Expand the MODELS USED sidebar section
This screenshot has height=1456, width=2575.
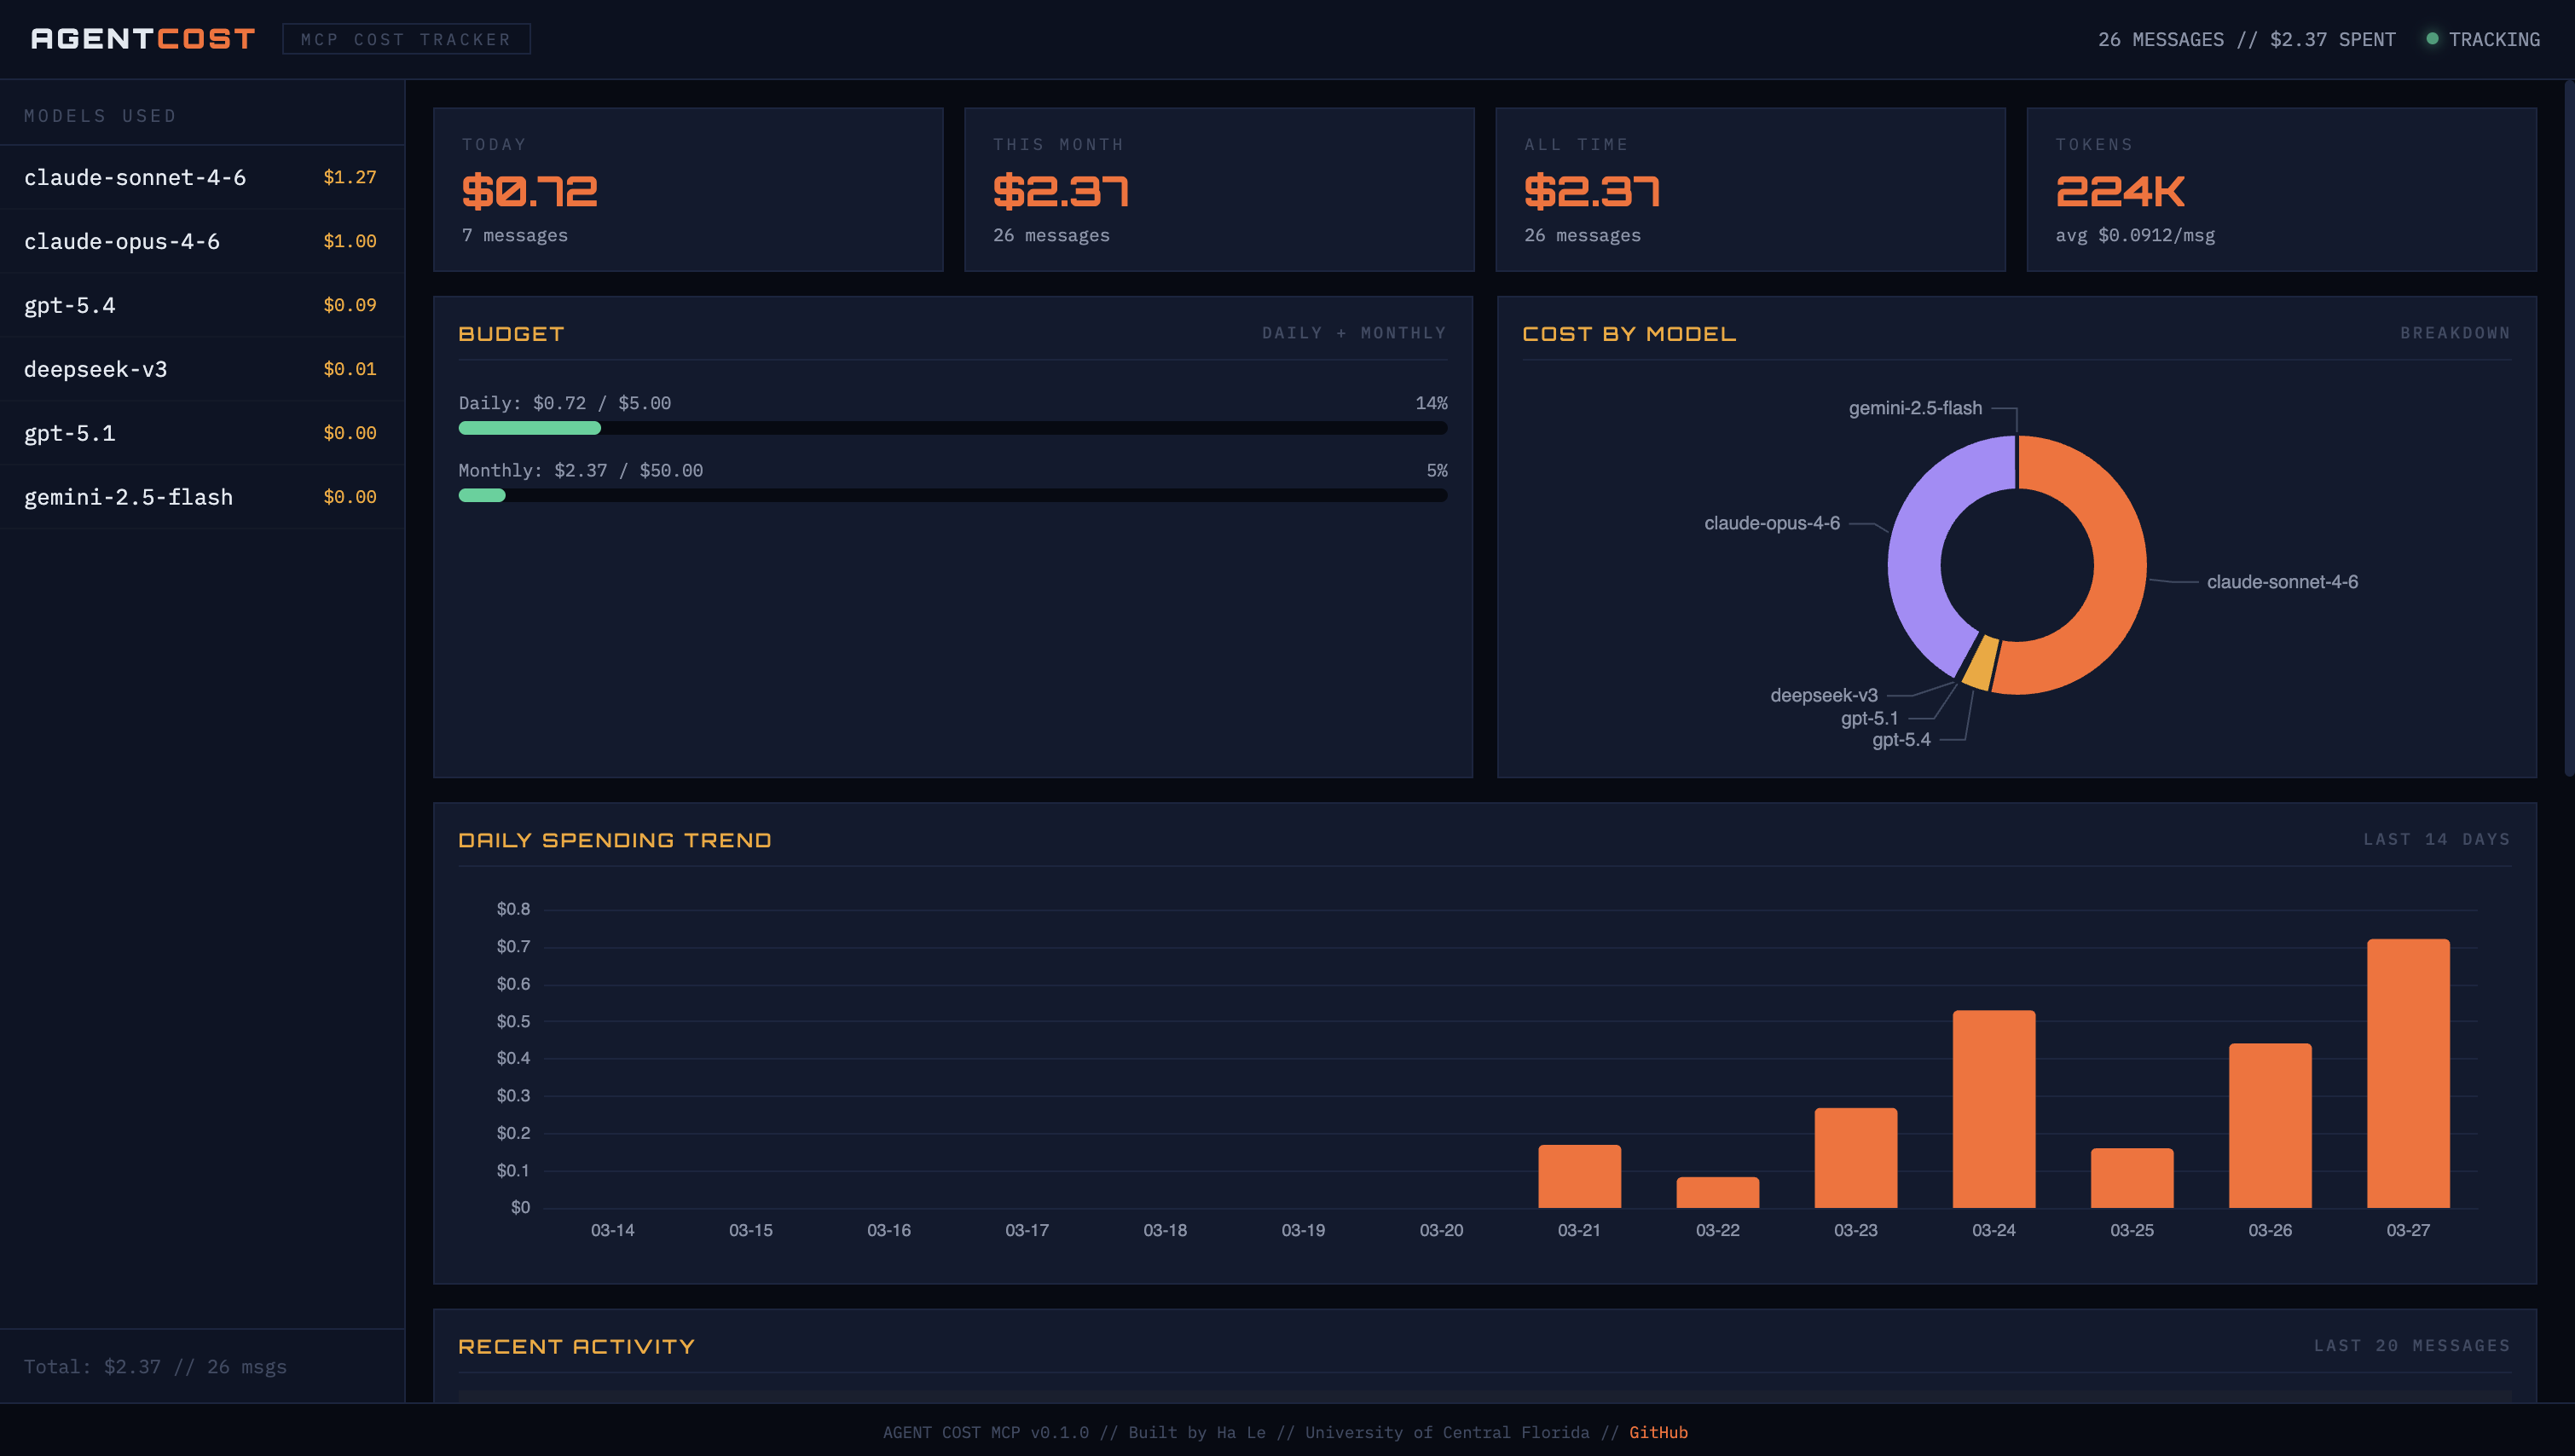click(x=100, y=115)
